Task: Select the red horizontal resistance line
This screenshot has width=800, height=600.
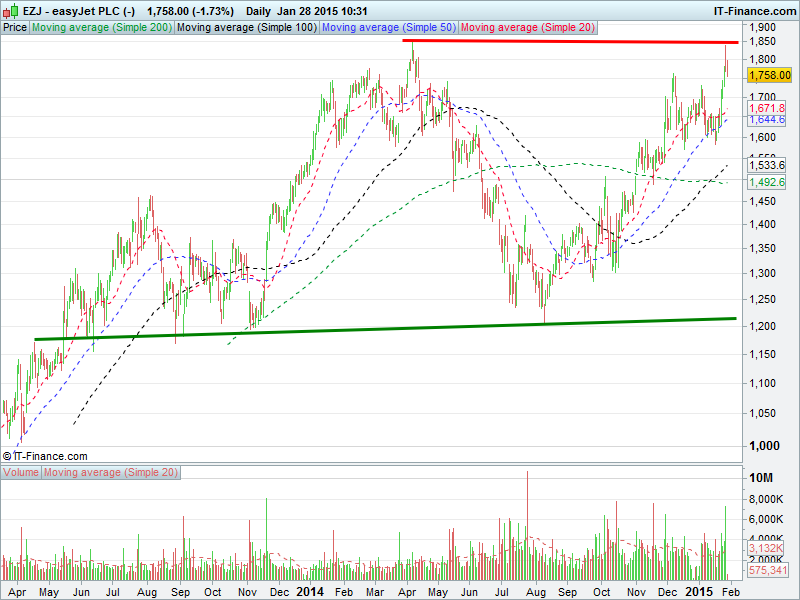Action: [x=570, y=42]
